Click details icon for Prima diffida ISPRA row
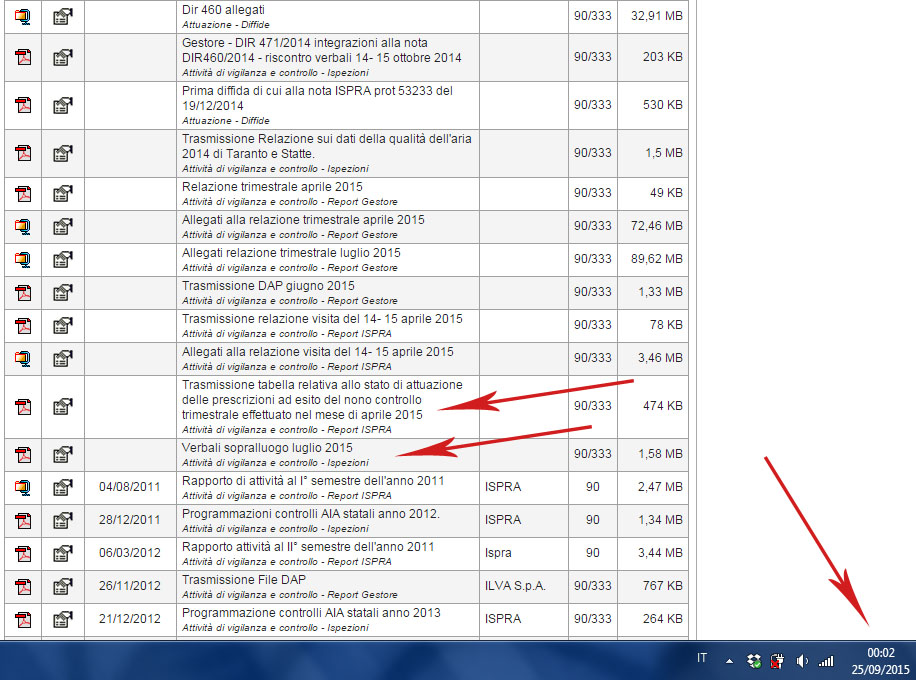The width and height of the screenshot is (916, 680). pos(63,105)
